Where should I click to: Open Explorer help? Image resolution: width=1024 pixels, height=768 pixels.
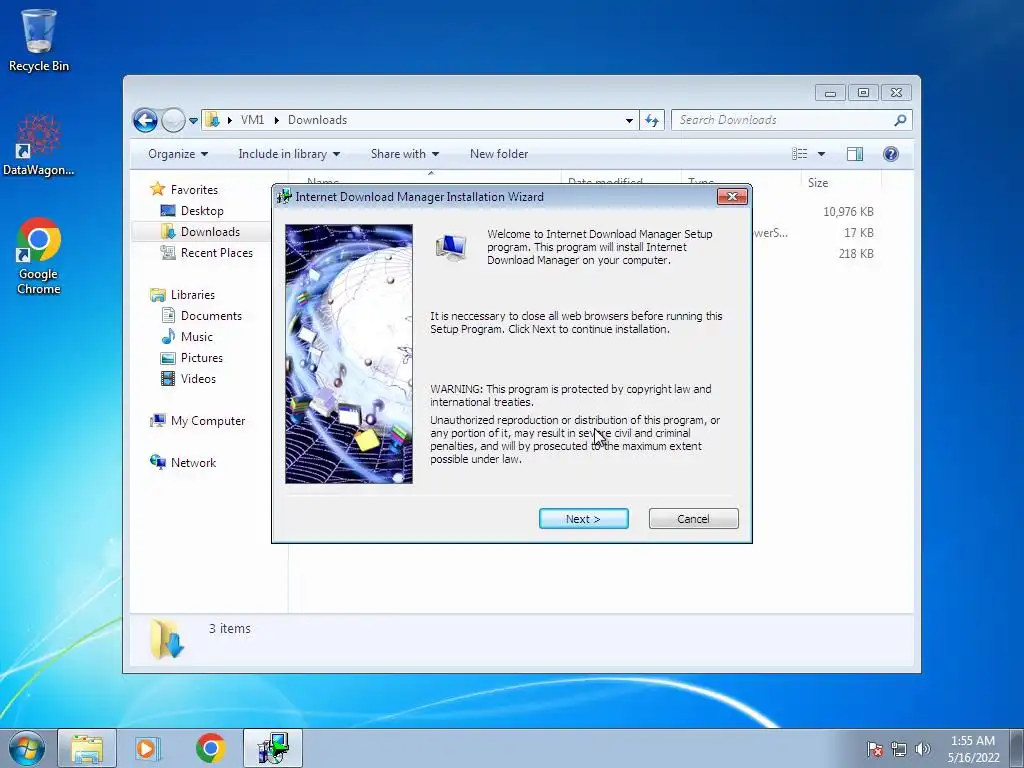tap(891, 154)
